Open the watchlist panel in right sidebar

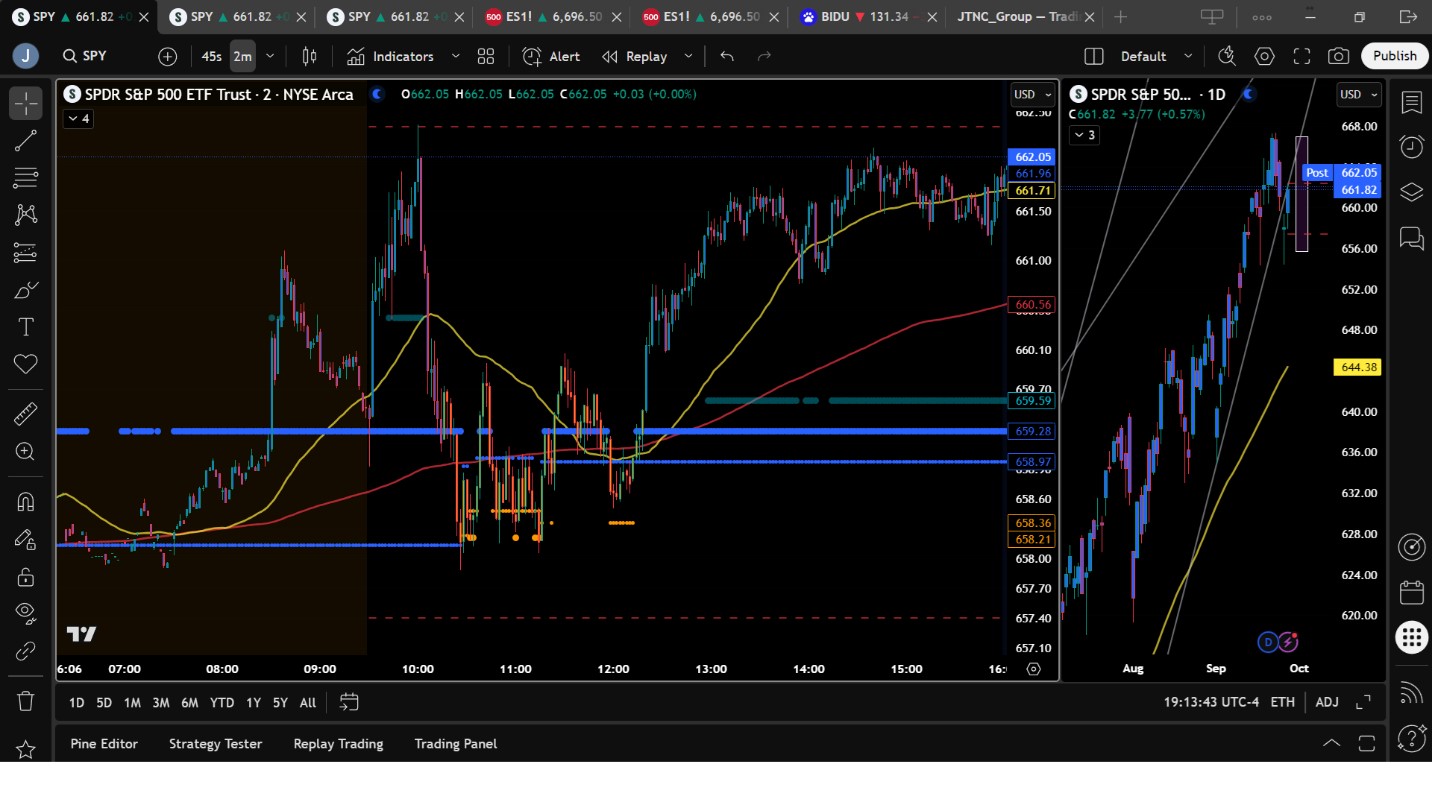point(1411,103)
